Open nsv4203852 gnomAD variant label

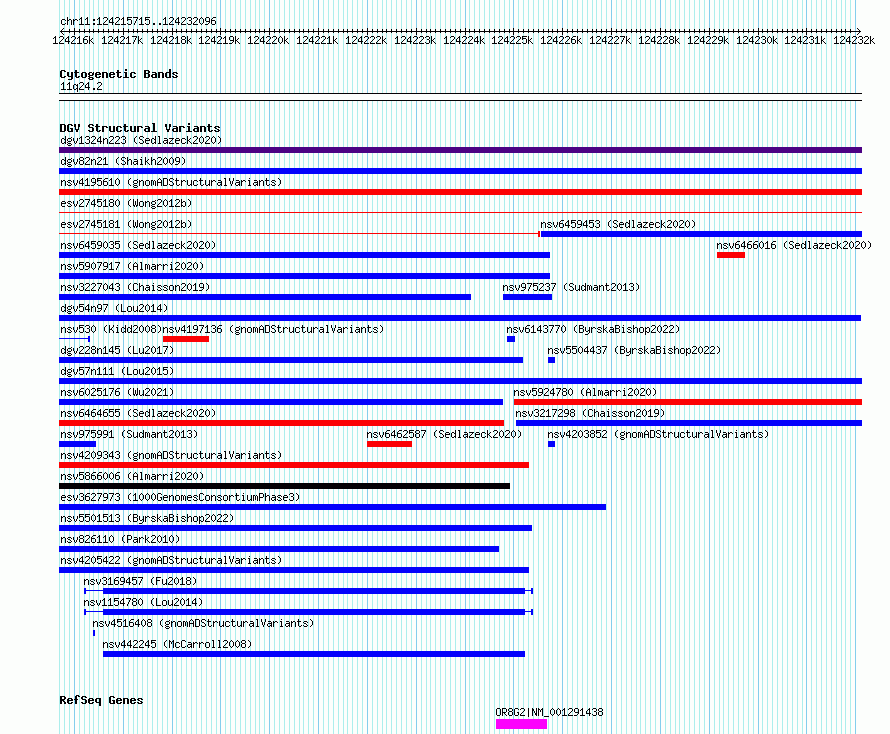(658, 434)
